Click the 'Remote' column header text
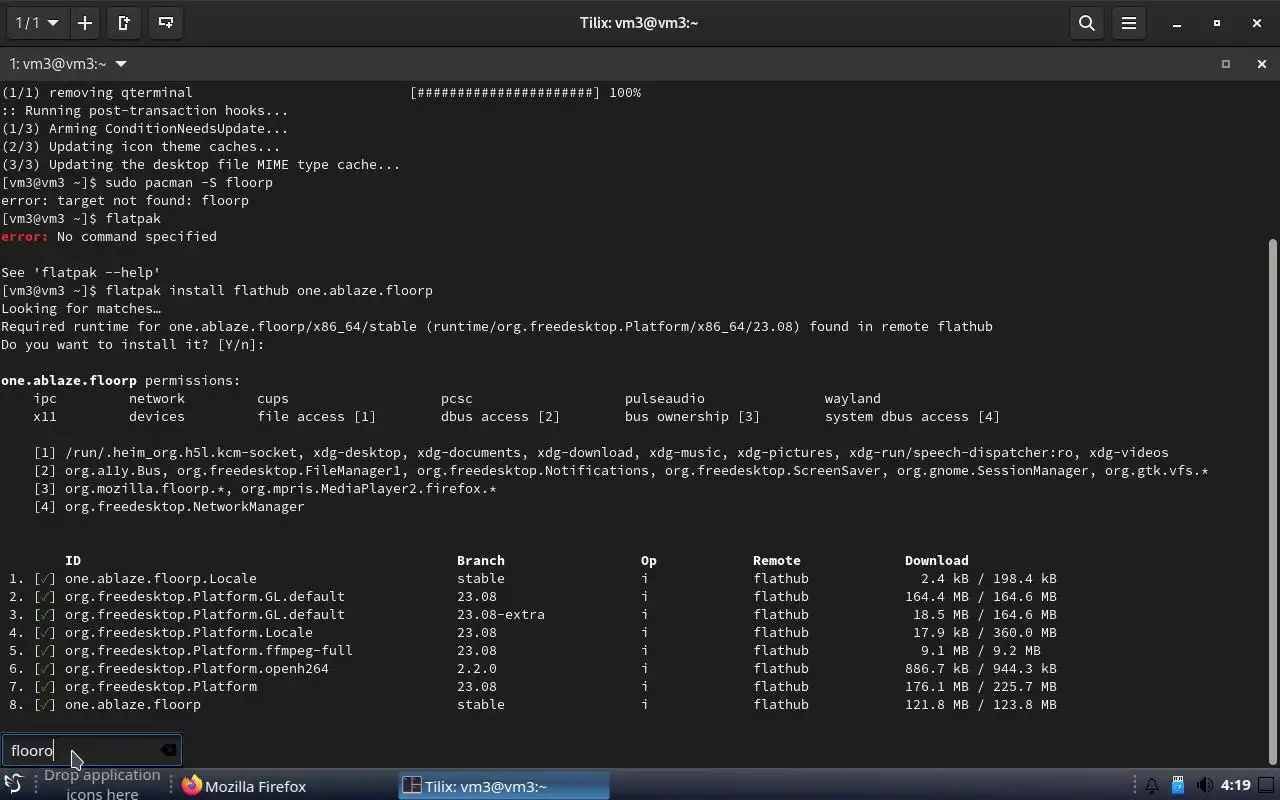Screen dimensions: 1280x800 [x=777, y=561]
